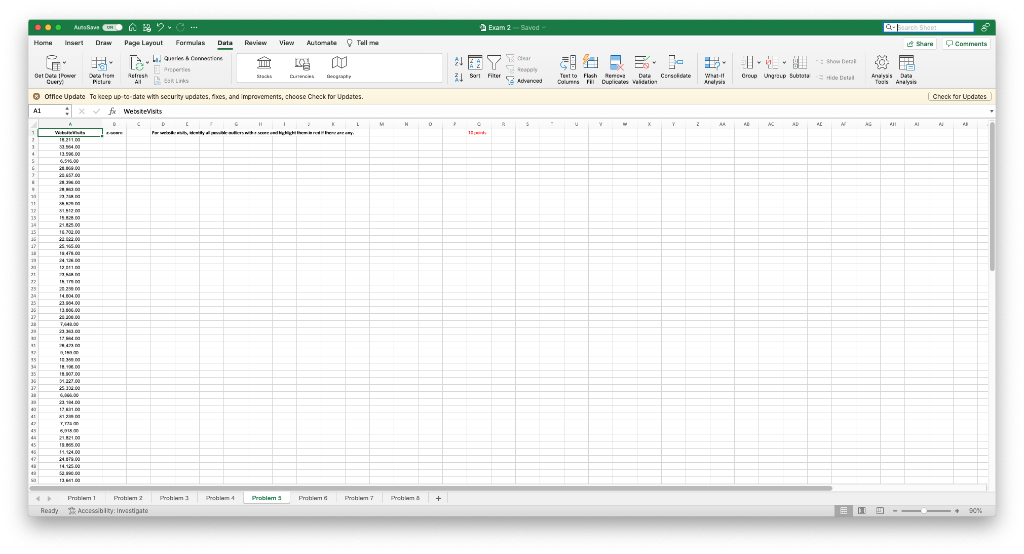Click Remove Duplicates

click(x=615, y=69)
